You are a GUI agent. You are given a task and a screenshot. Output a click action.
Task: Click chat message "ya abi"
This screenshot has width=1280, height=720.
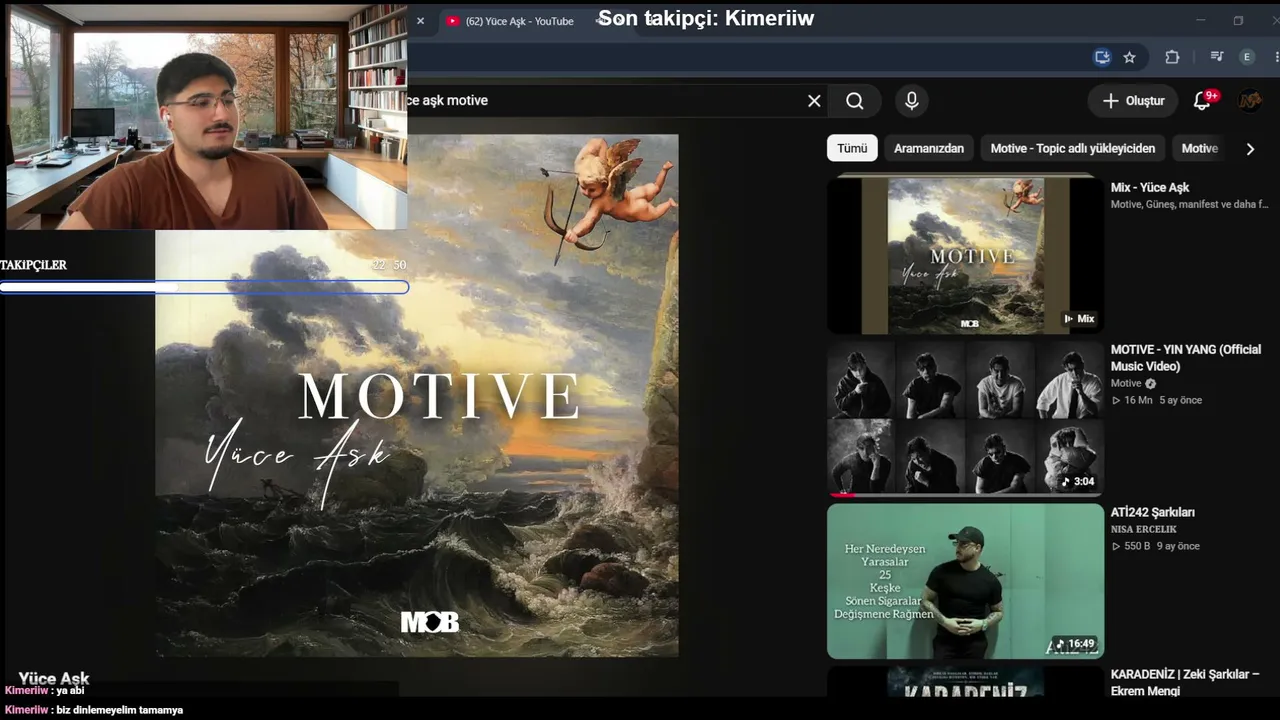(x=70, y=690)
